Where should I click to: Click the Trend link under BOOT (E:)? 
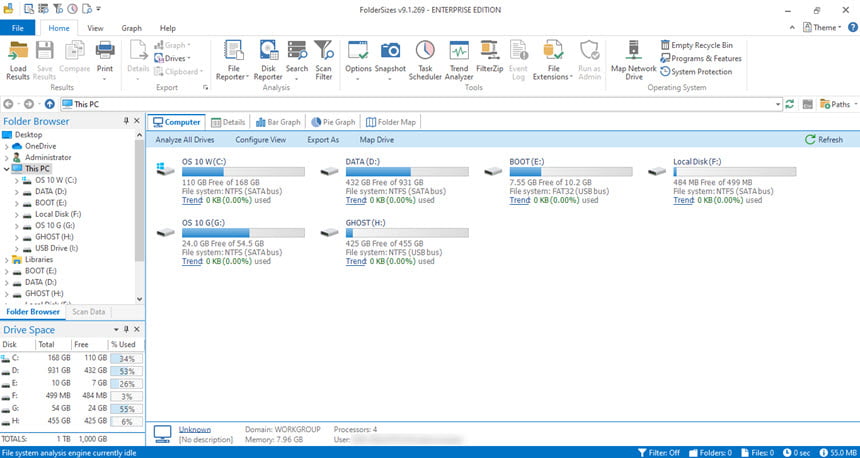coord(519,200)
